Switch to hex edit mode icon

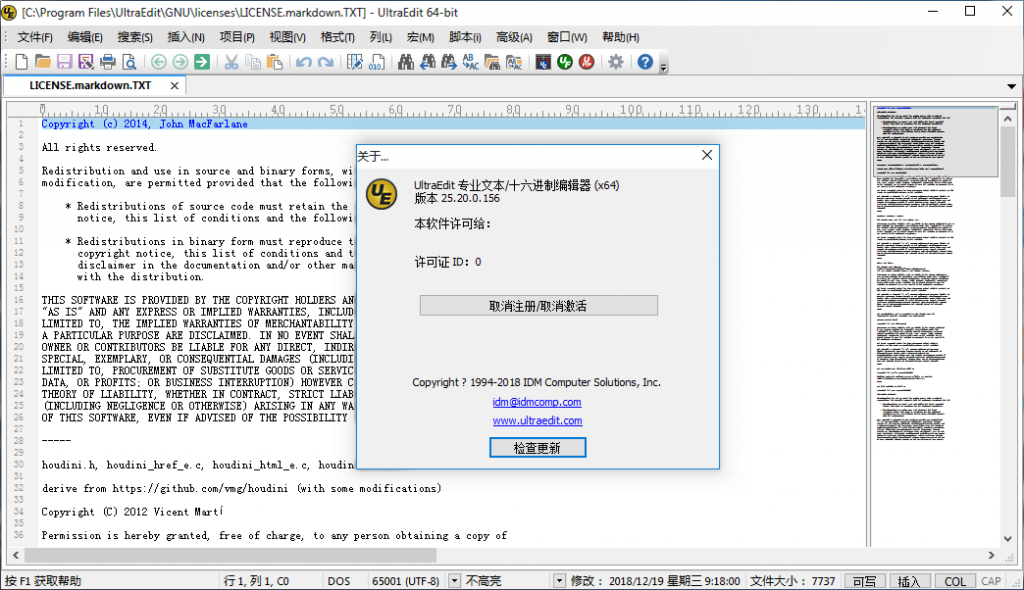point(376,62)
